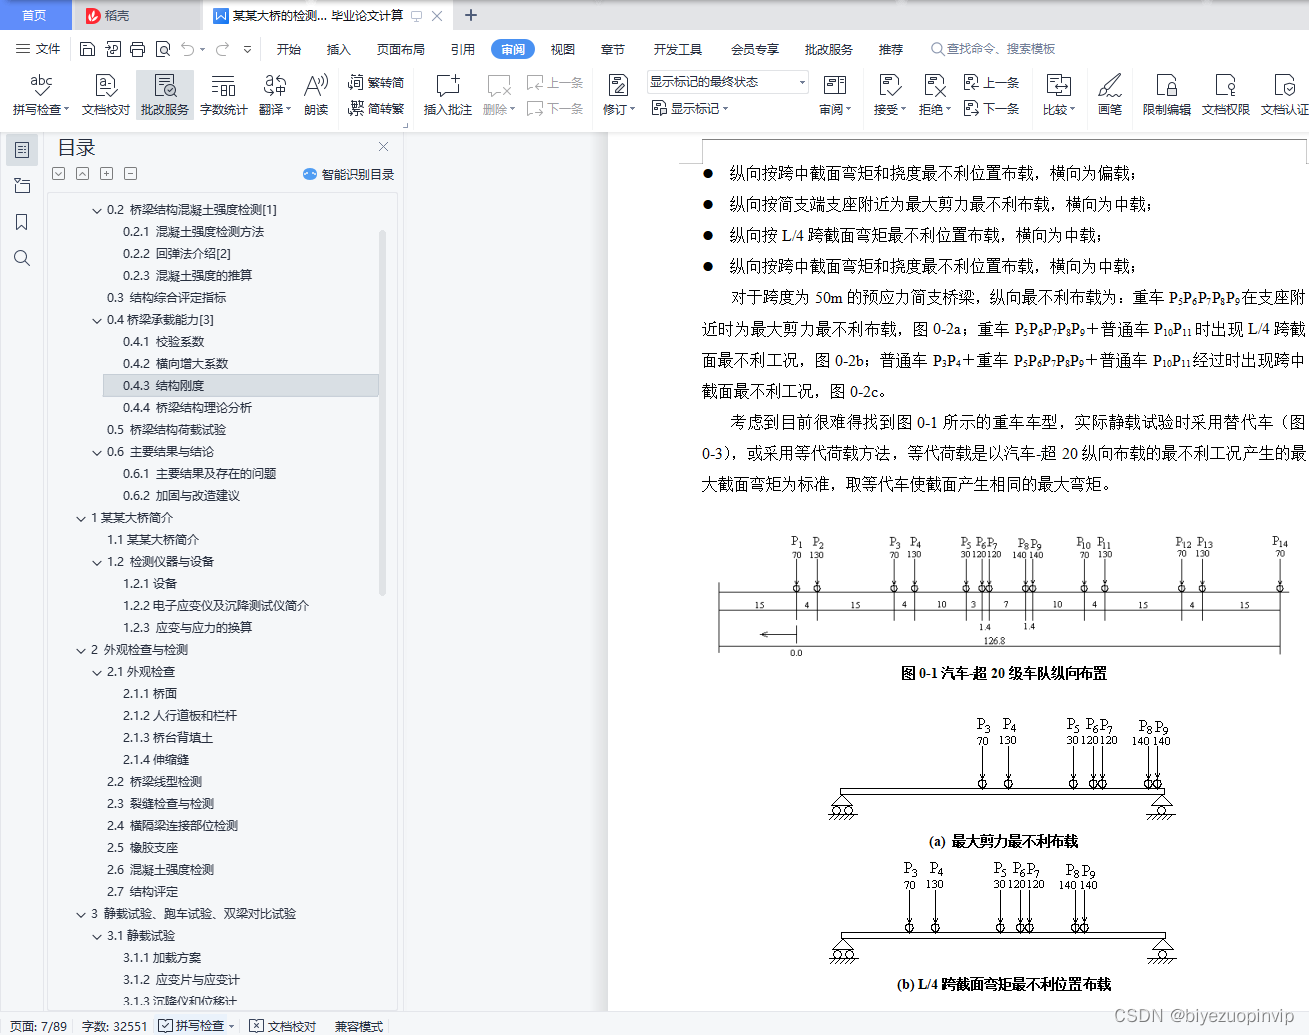The width and height of the screenshot is (1309, 1035).
Task: Collapse the 0.2 桥梁结构混凝土强度检测 section
Action: click(x=97, y=210)
